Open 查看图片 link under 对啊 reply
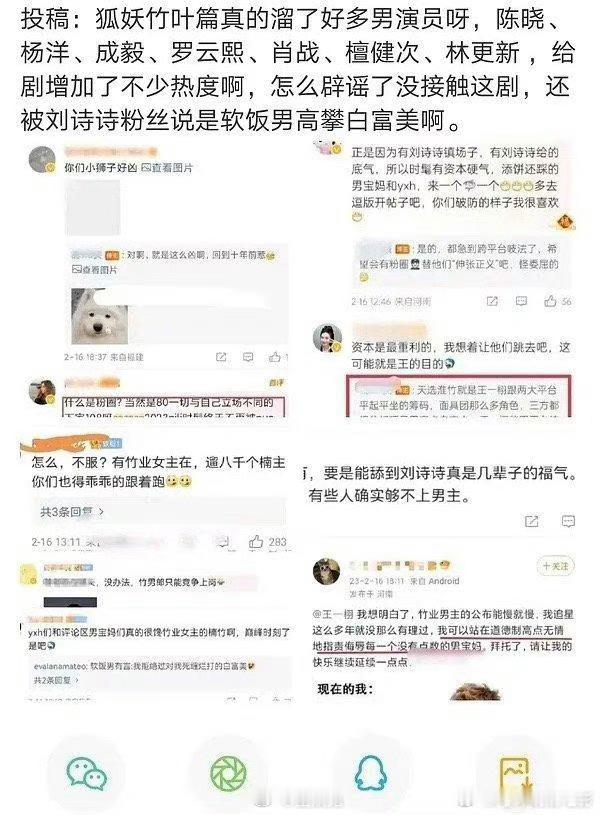The image size is (600, 815). (x=95, y=269)
